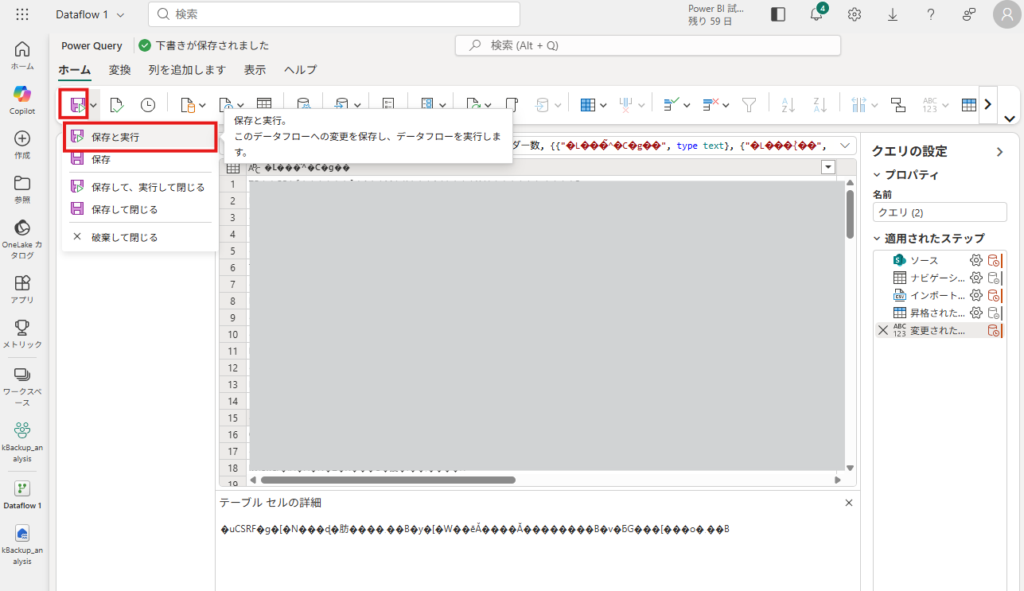
Task: Expand the Dataflow 1 title dropdown
Action: (x=121, y=15)
